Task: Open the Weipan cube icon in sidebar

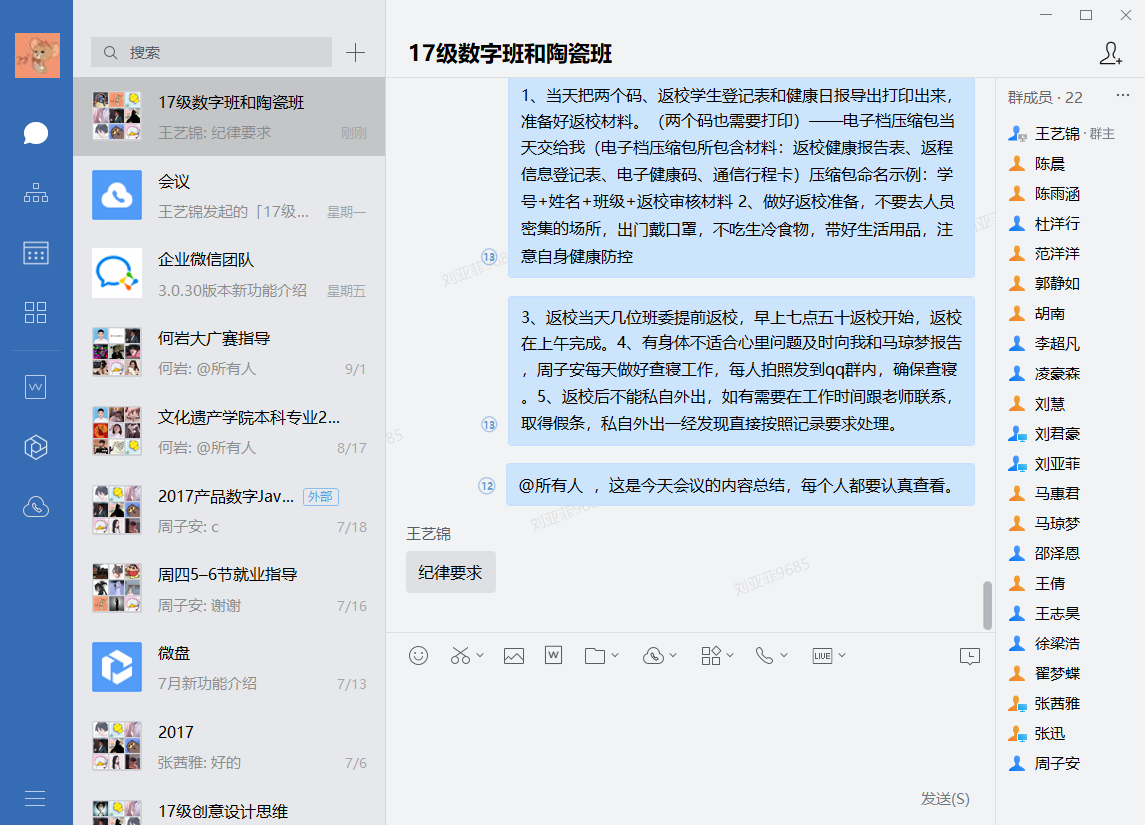Action: pyautogui.click(x=36, y=446)
